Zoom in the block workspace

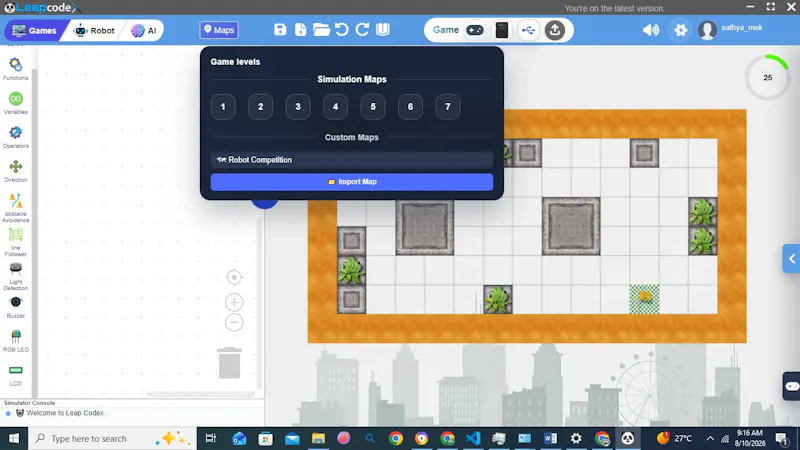coord(234,303)
